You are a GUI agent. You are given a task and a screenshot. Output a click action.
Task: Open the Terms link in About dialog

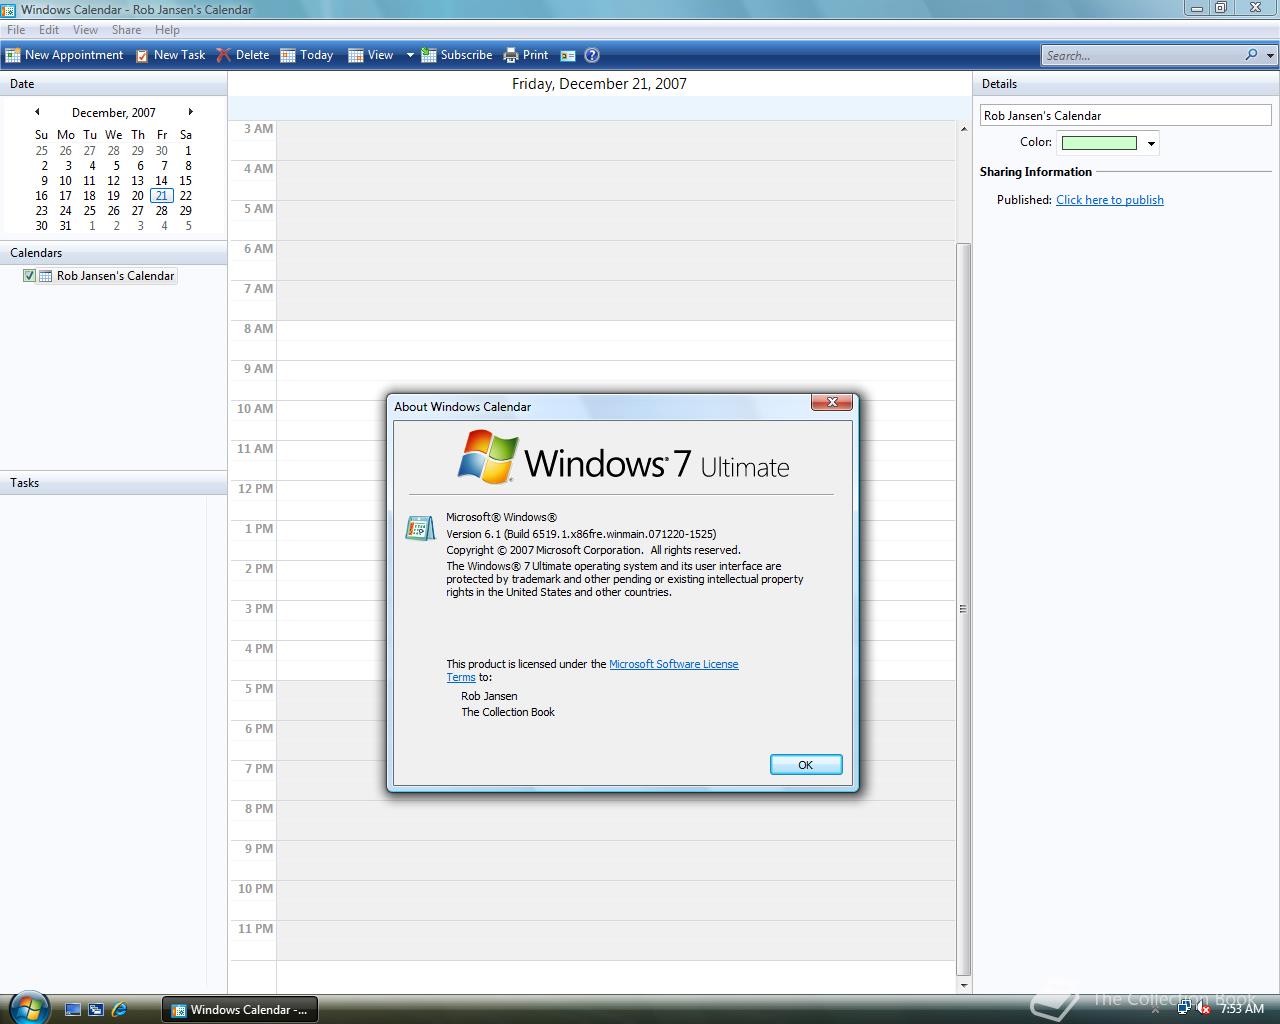tap(461, 677)
